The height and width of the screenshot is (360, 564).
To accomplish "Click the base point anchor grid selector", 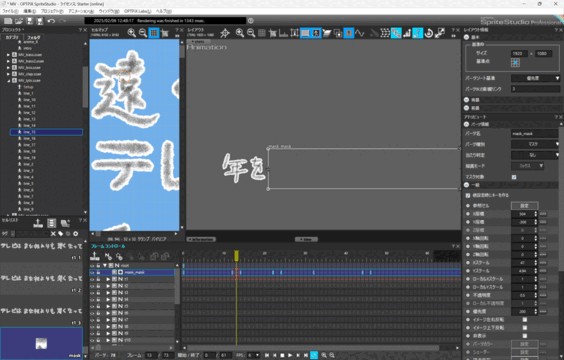I will tap(515, 63).
